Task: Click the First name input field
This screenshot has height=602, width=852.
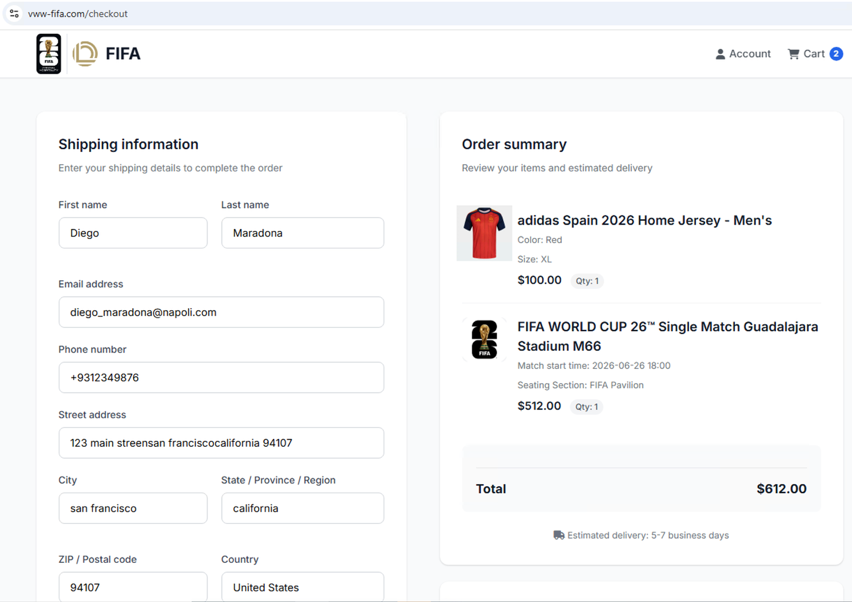Action: pos(133,233)
